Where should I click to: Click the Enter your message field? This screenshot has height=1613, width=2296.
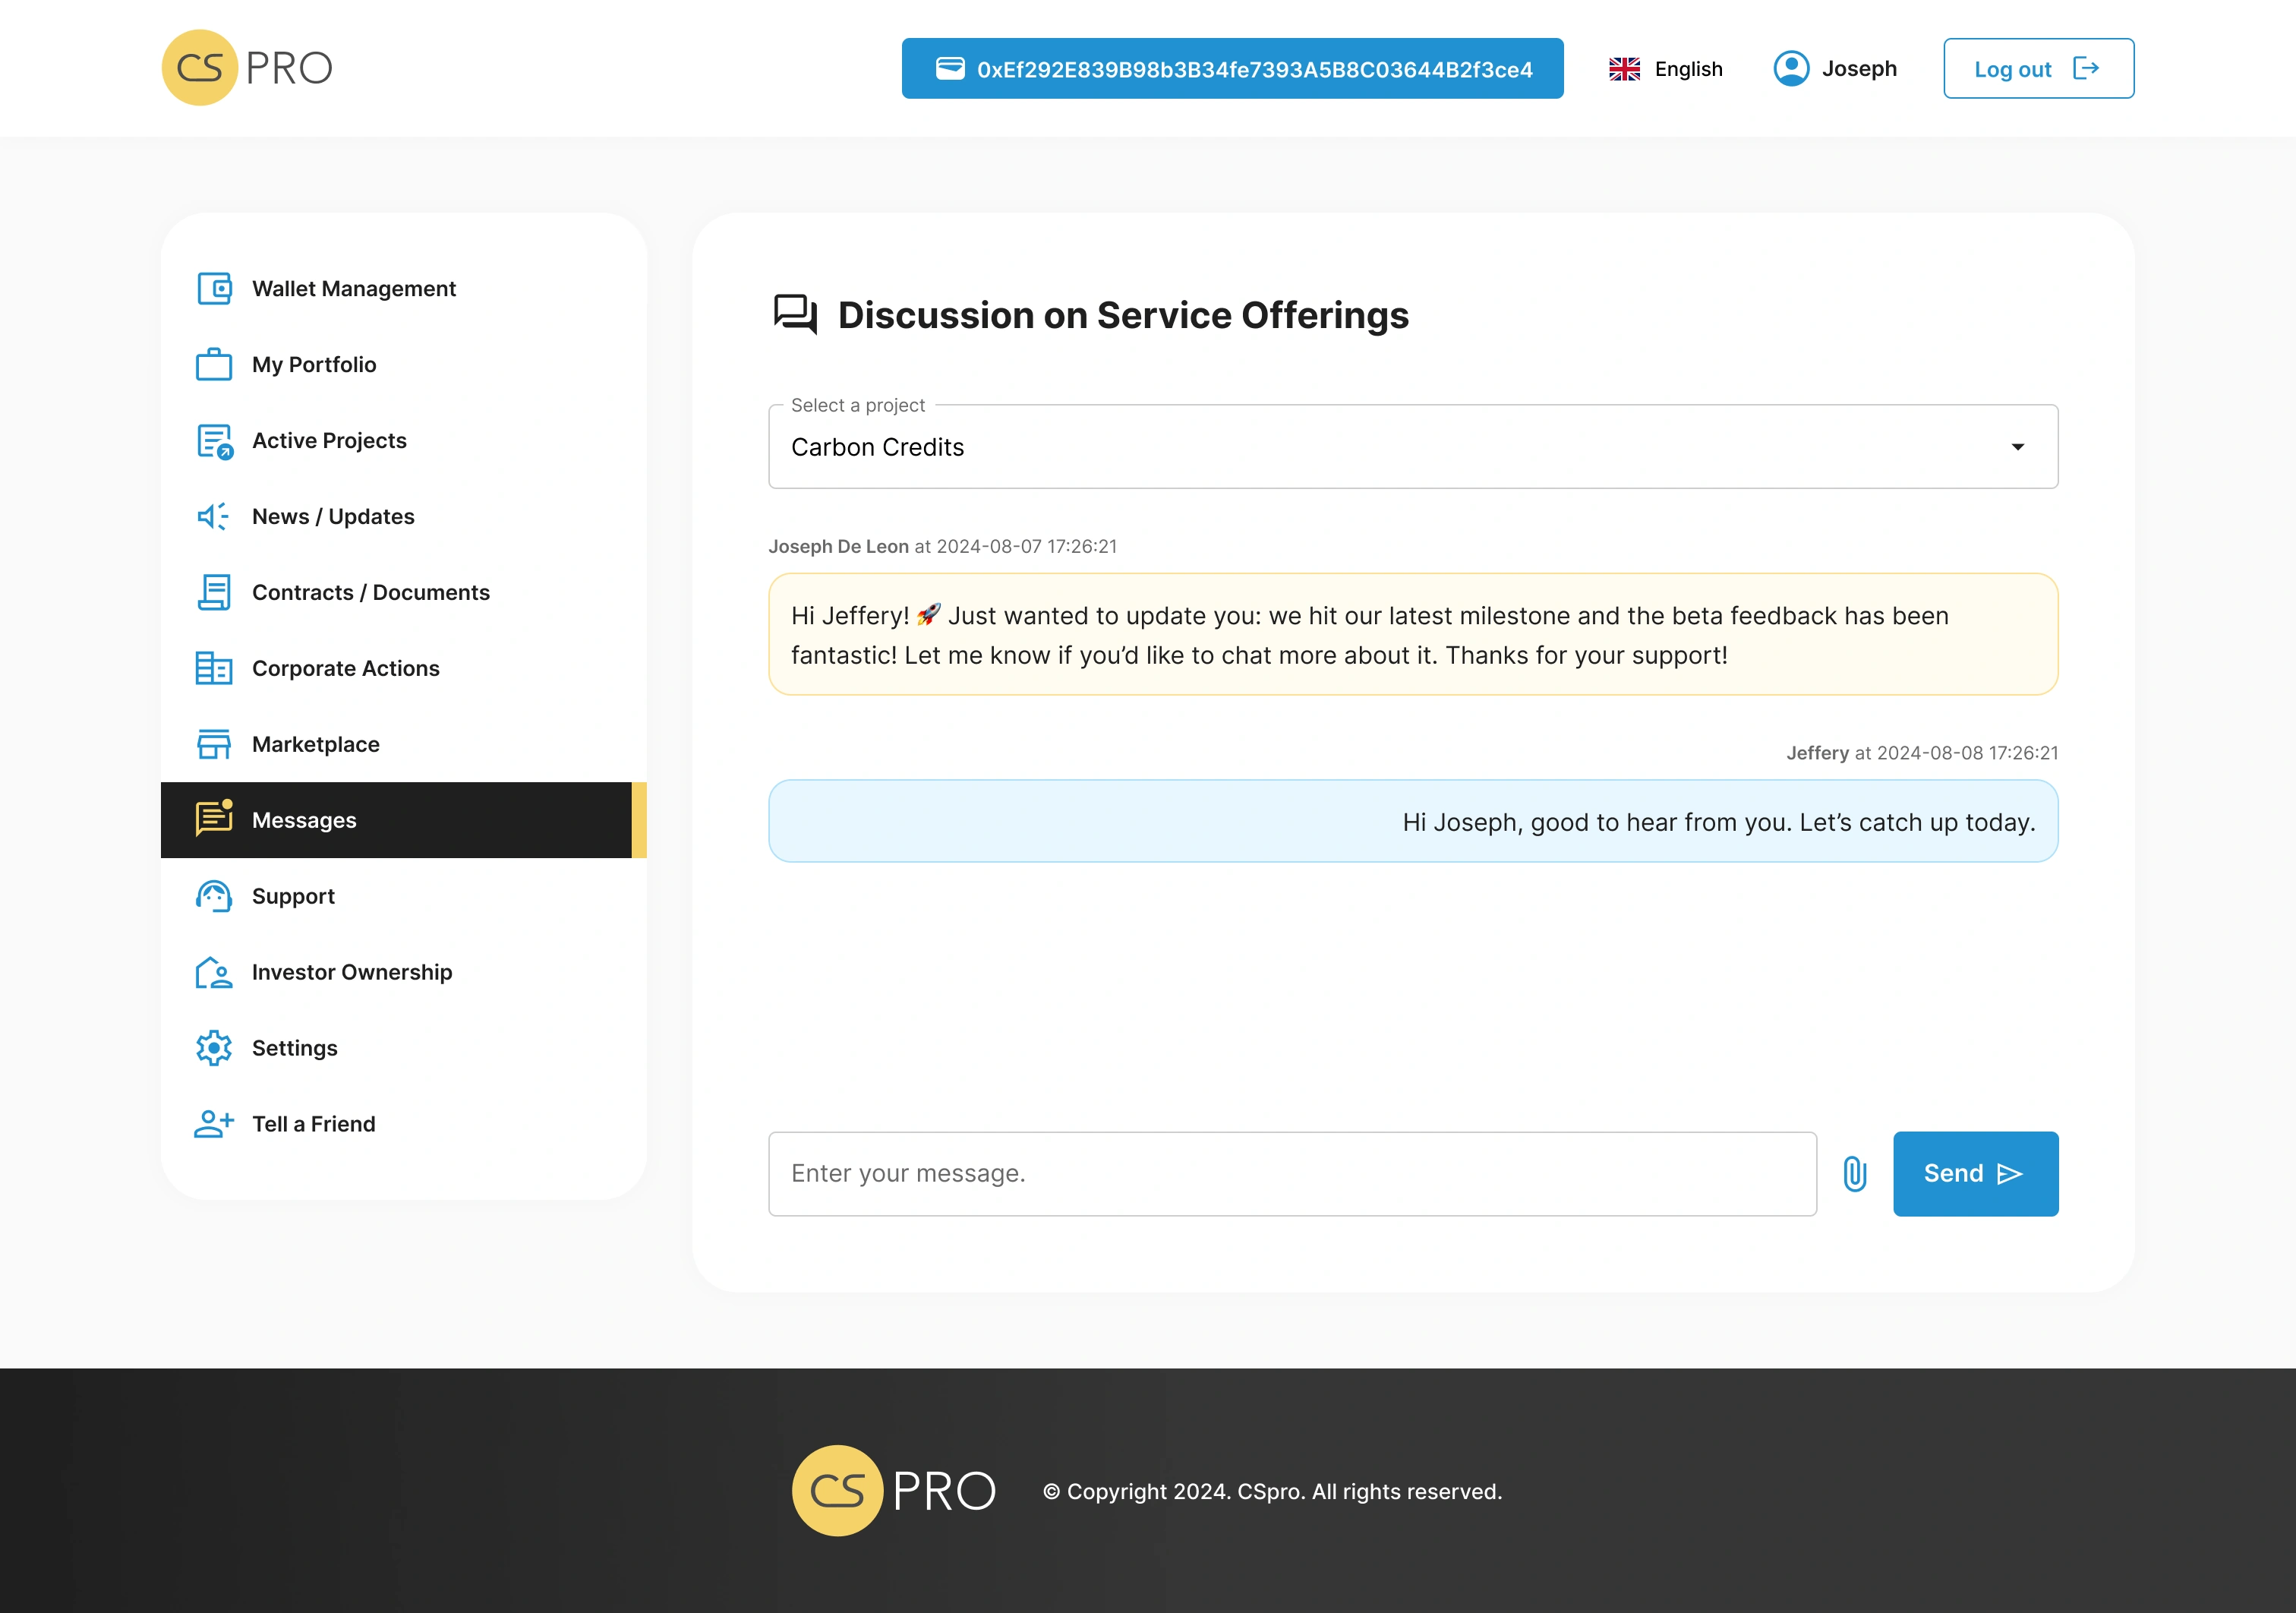(x=1291, y=1174)
